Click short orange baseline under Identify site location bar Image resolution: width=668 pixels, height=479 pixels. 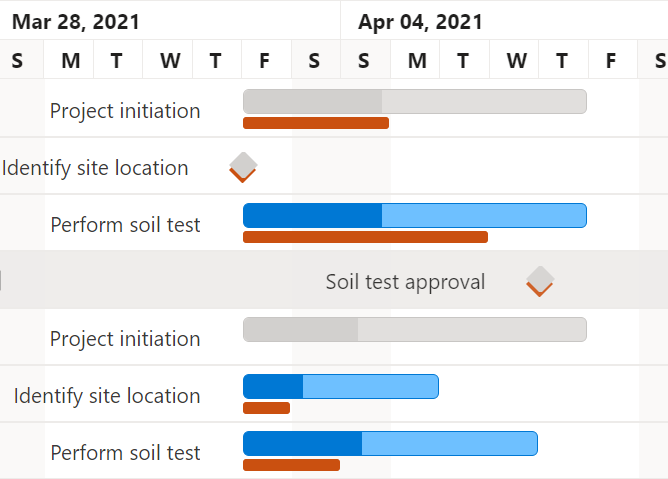coord(266,408)
